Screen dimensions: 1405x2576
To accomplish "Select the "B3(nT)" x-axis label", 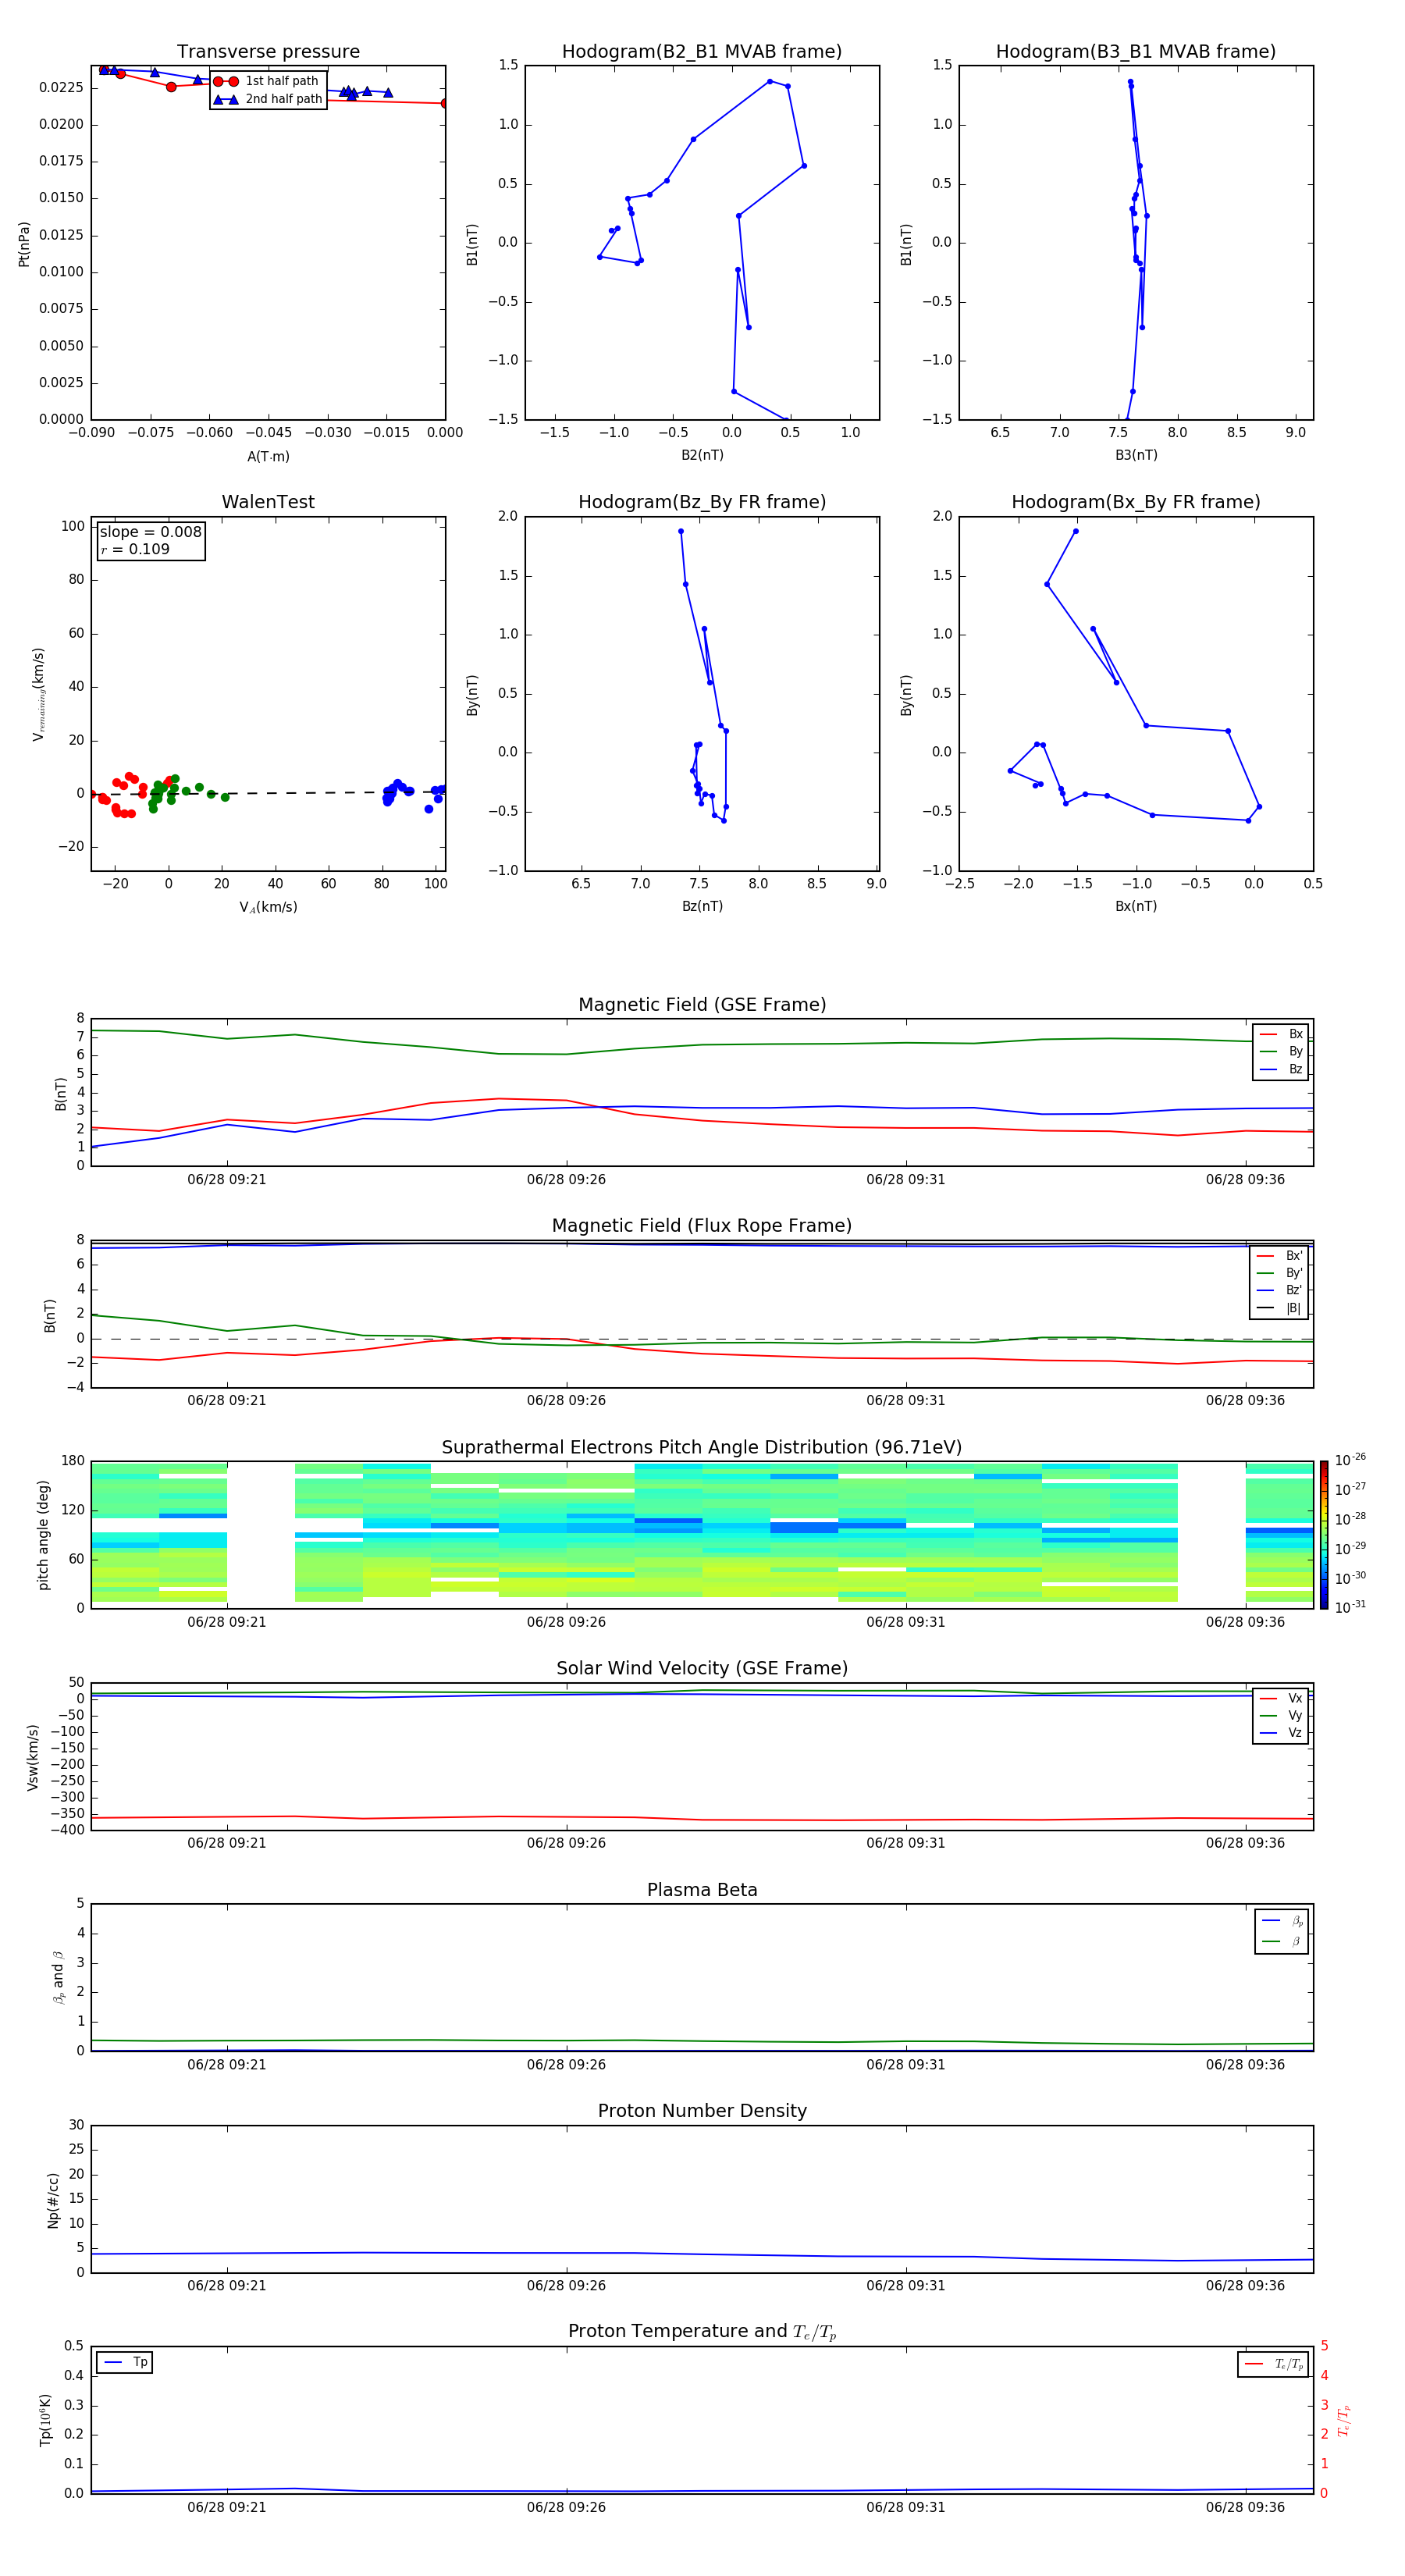I will coord(1136,455).
